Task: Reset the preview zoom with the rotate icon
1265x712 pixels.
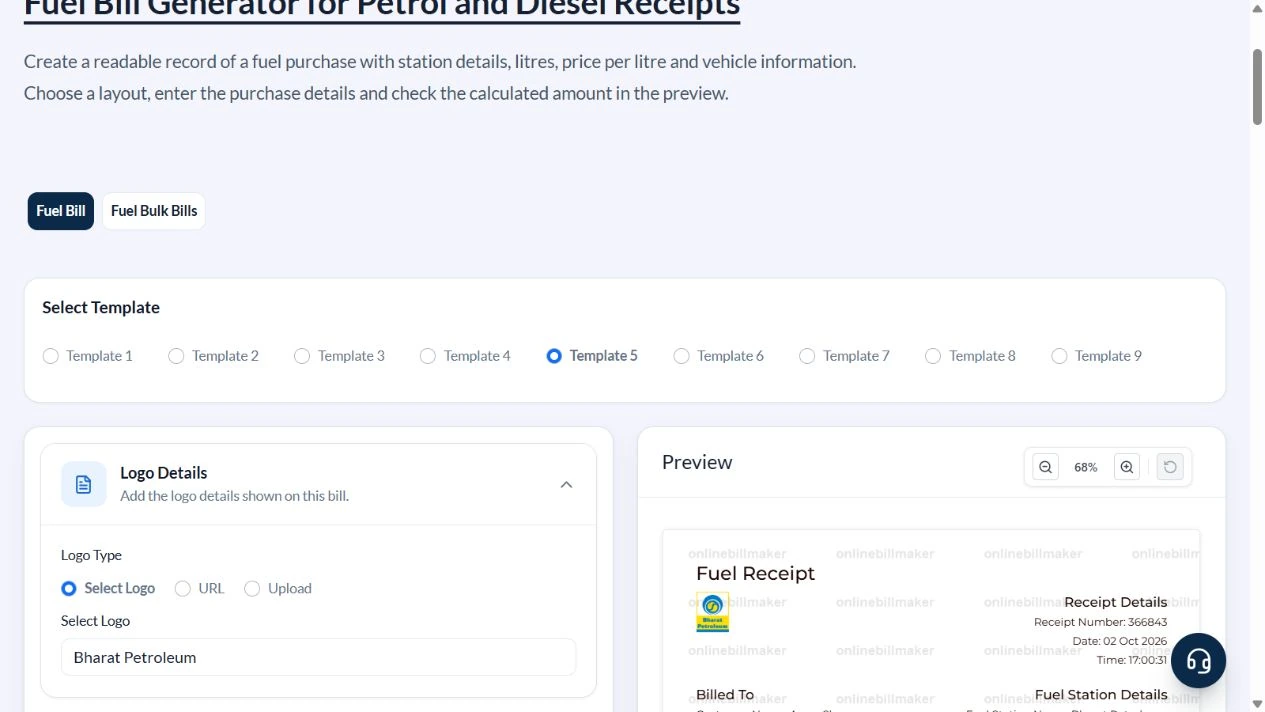Action: [x=1170, y=467]
